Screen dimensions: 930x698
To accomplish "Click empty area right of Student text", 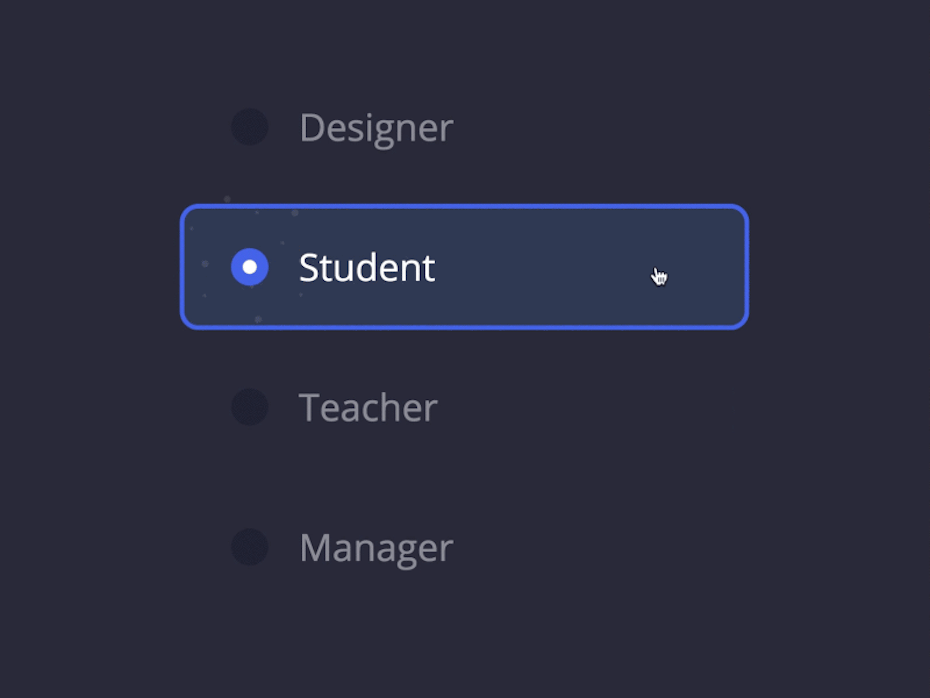I will pos(560,267).
